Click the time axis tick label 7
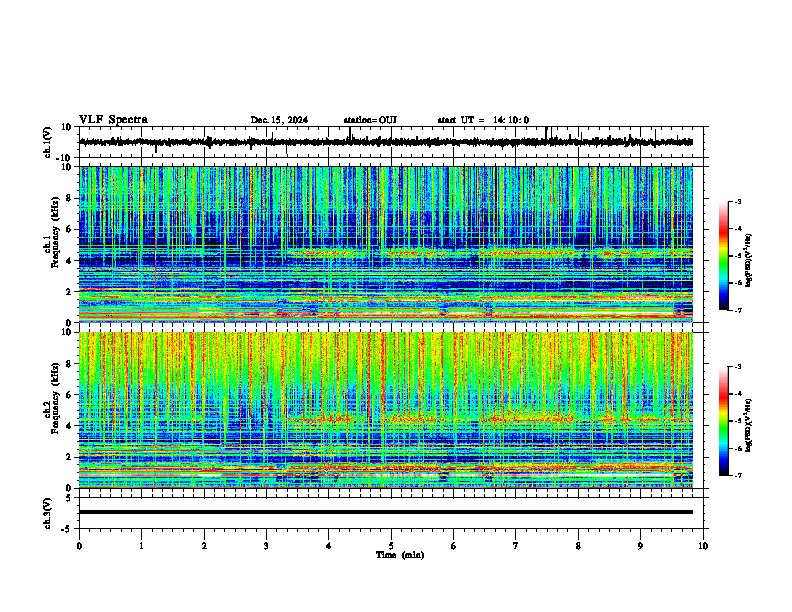The image size is (792, 612). (x=516, y=546)
